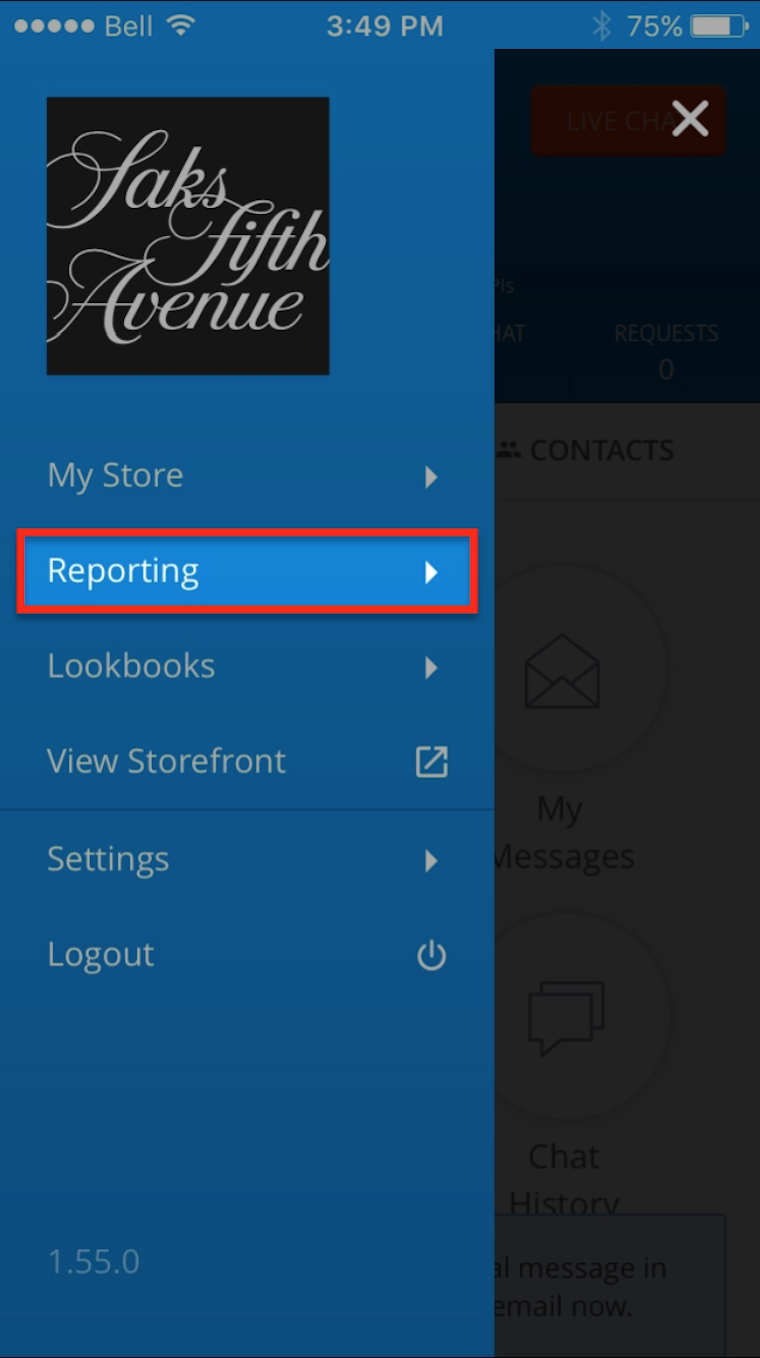The height and width of the screenshot is (1358, 760).
Task: Open View Storefront link
Action: pyautogui.click(x=166, y=761)
